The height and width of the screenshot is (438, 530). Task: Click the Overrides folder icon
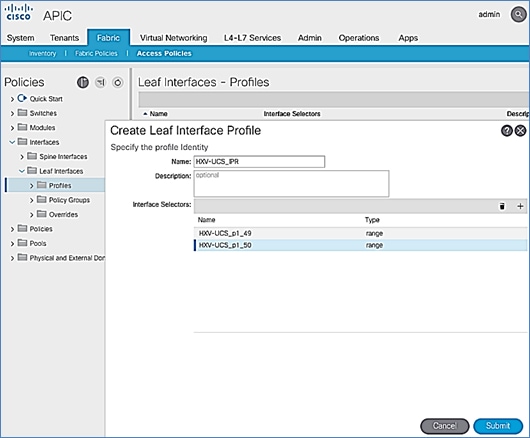pos(42,214)
